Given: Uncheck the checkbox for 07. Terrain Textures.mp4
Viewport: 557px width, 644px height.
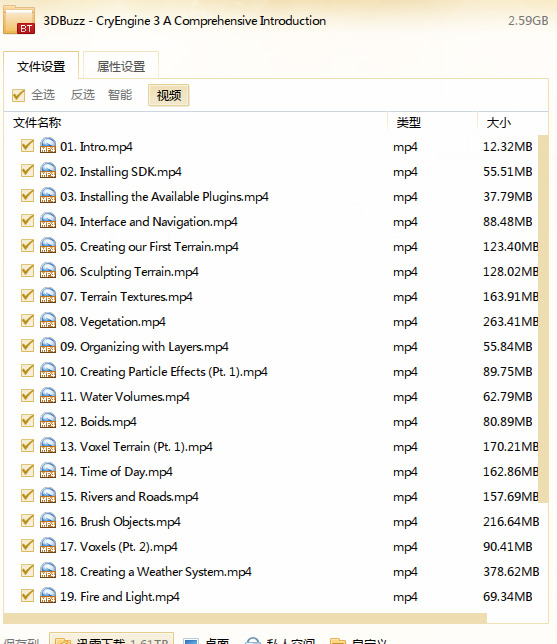Looking at the screenshot, I should pyautogui.click(x=28, y=296).
